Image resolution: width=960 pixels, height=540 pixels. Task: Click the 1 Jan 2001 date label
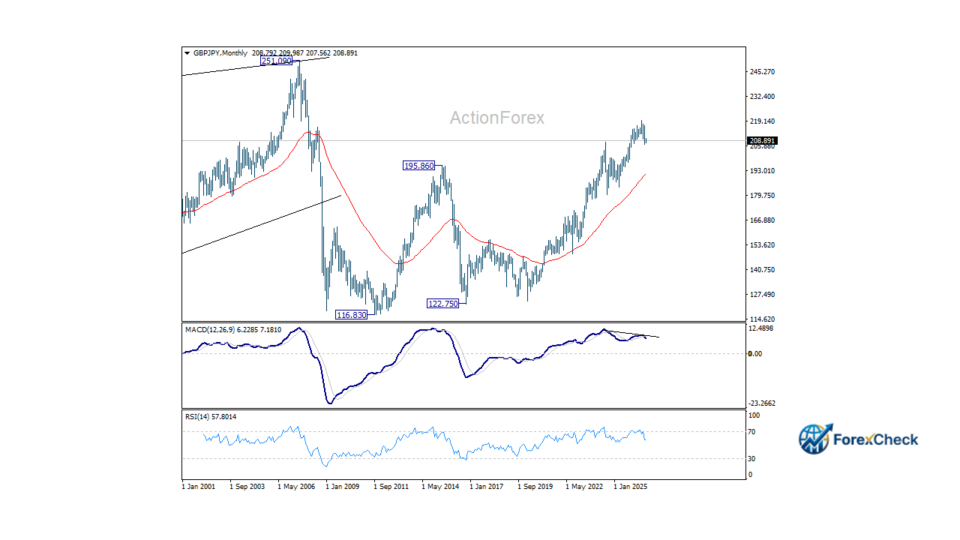(199, 487)
